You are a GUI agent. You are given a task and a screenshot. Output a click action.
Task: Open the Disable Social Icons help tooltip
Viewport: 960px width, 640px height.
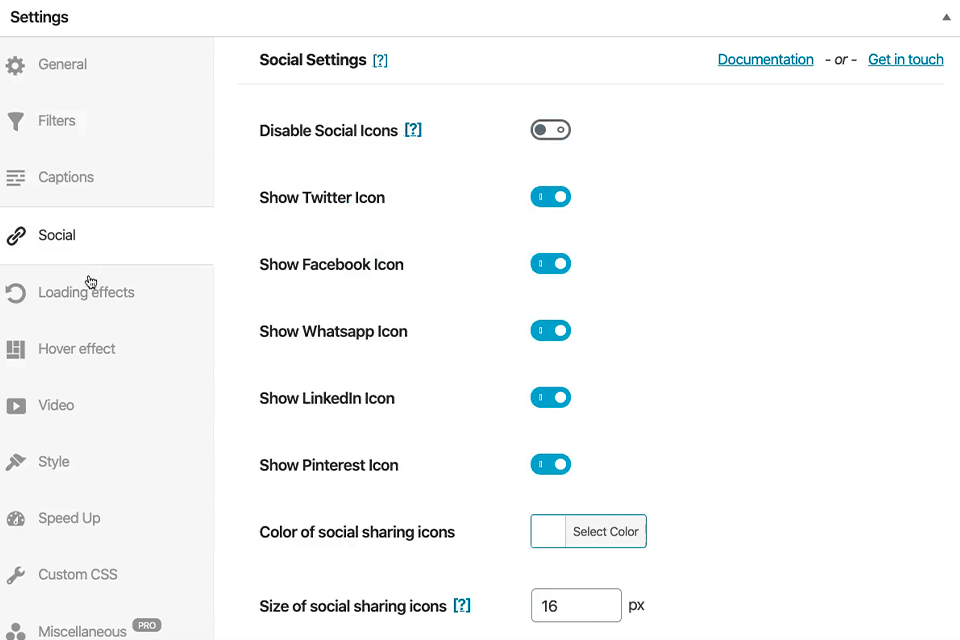(414, 129)
